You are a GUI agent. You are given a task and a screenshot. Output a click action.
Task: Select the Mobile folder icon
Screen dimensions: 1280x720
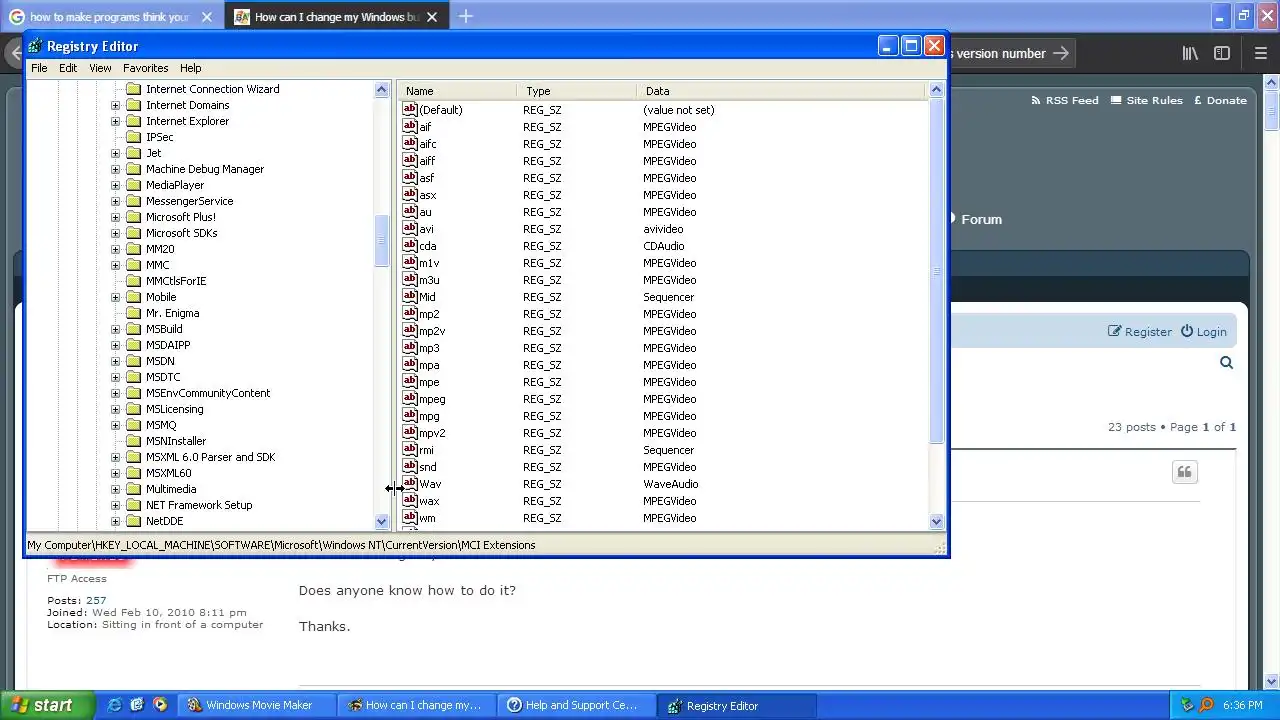point(133,297)
